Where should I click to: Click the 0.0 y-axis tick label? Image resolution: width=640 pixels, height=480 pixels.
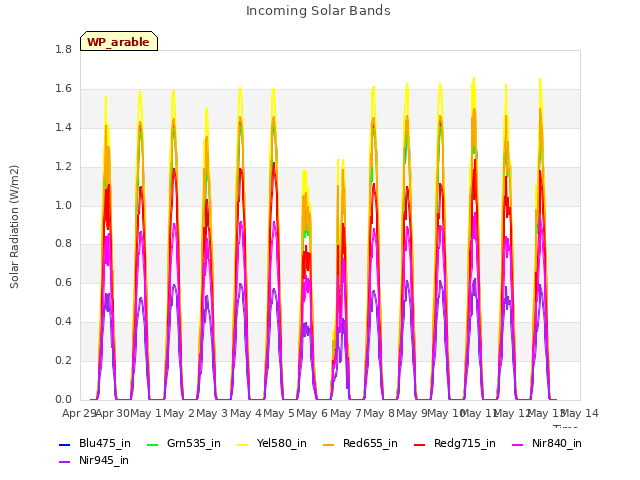coord(63,399)
